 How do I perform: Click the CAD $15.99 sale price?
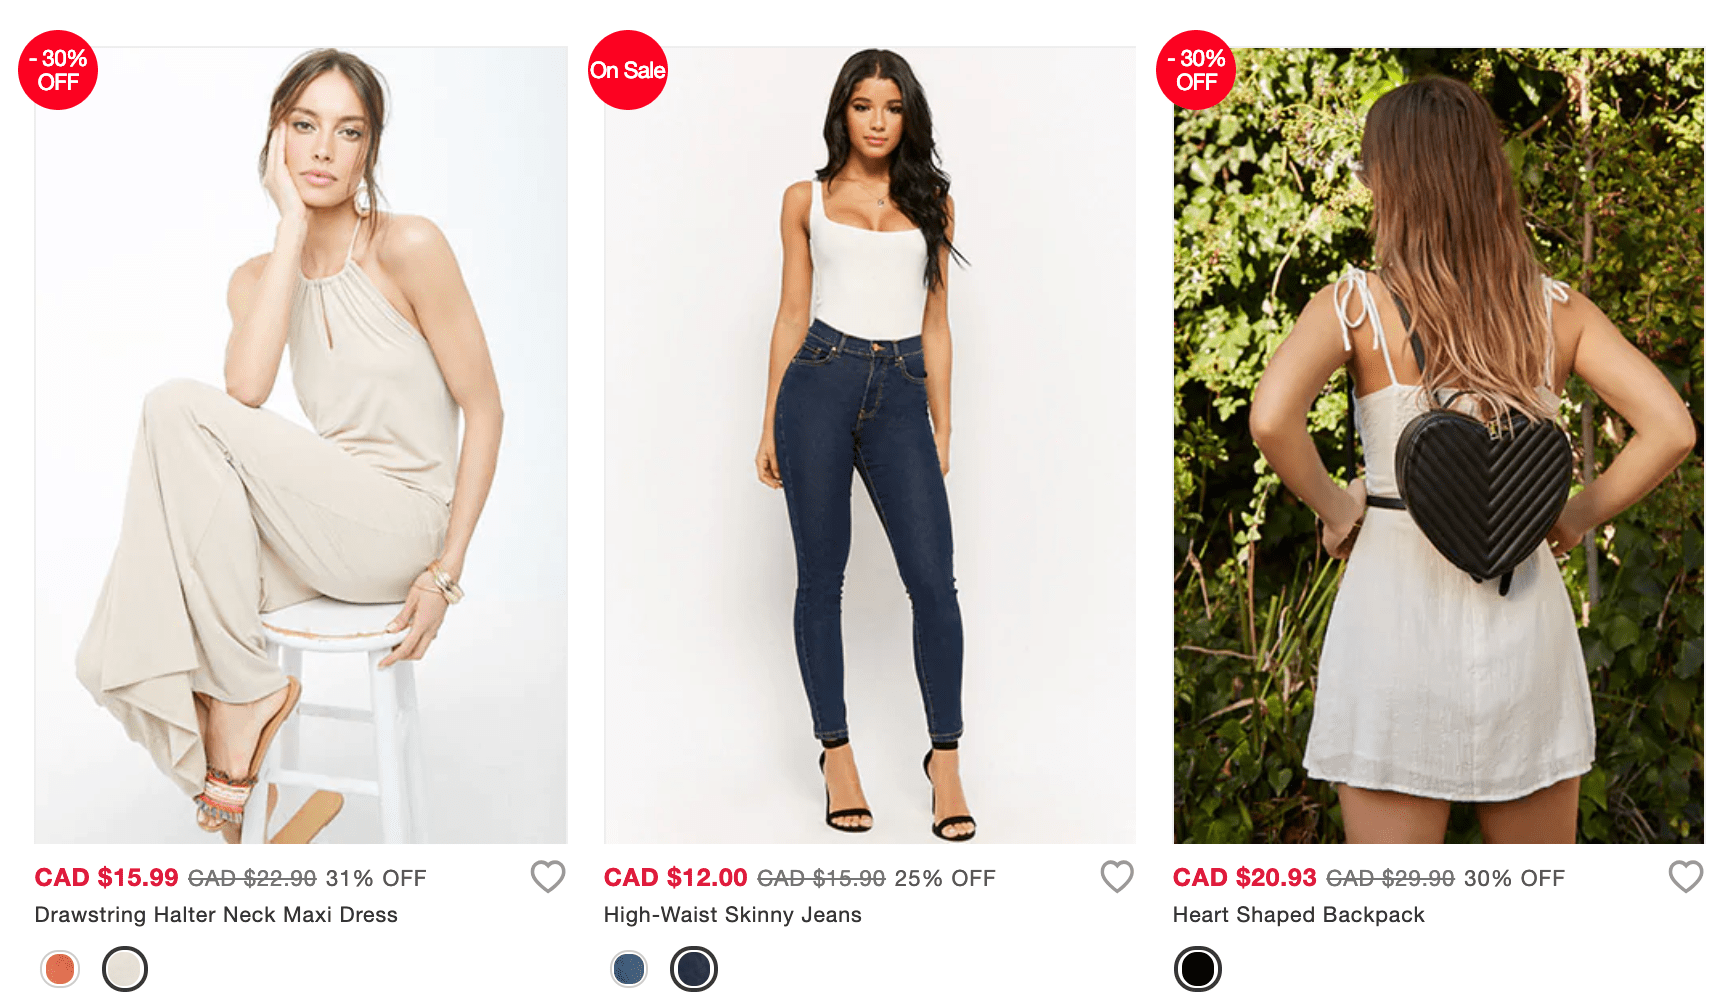click(x=107, y=878)
